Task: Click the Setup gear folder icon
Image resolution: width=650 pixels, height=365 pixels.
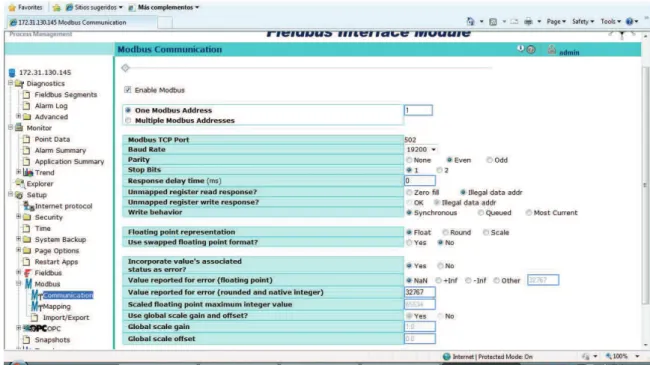Action: pos(19,195)
